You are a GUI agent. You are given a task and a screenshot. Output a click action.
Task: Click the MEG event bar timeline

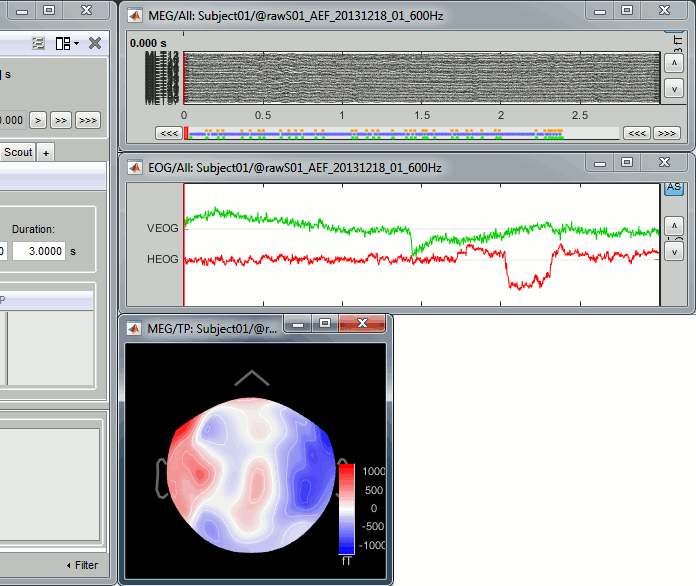(x=400, y=133)
